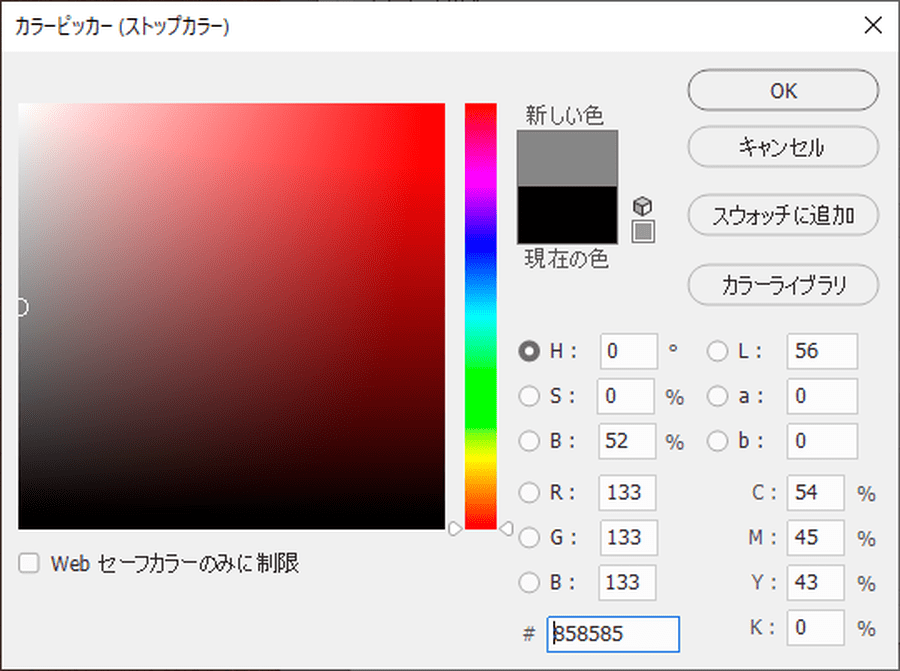Click the blue B field showing 133

(x=627, y=582)
